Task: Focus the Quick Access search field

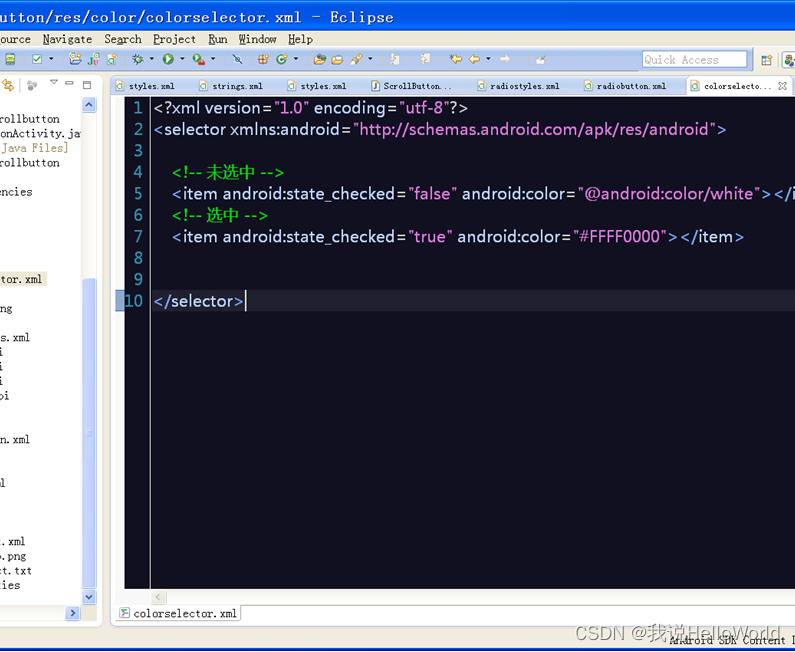Action: tap(694, 59)
